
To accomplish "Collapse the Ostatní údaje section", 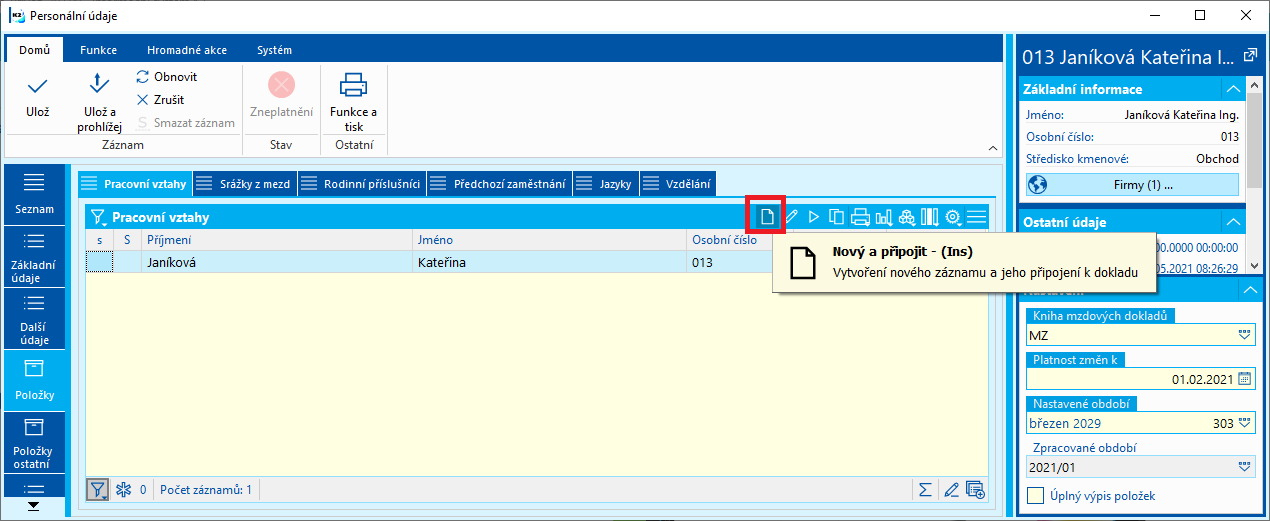I will click(1235, 222).
